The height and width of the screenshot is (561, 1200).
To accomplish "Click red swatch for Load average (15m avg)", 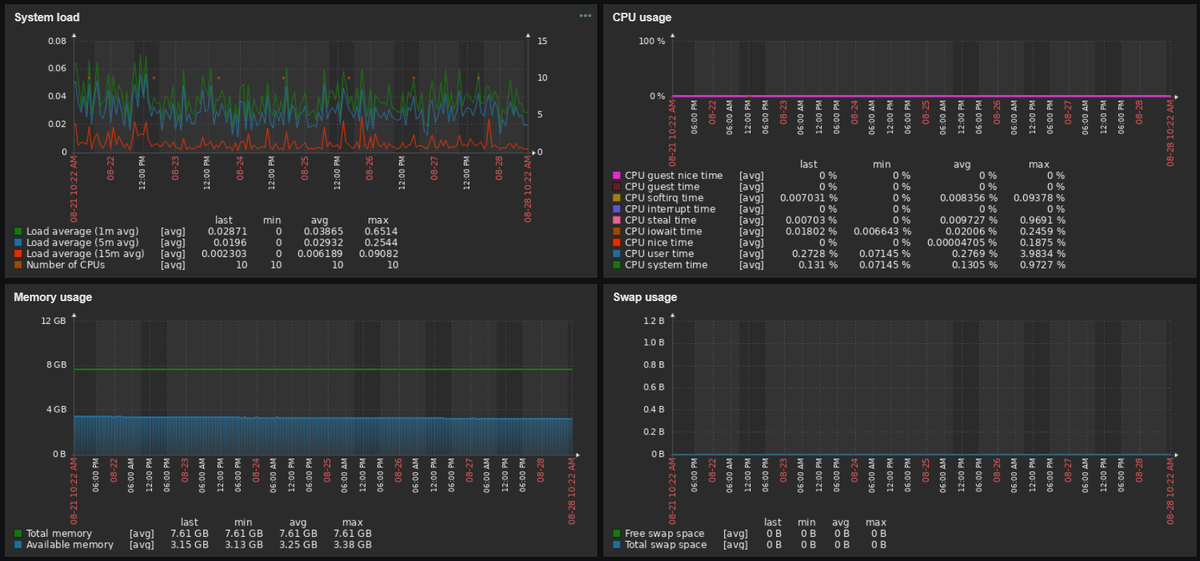I will (x=19, y=253).
